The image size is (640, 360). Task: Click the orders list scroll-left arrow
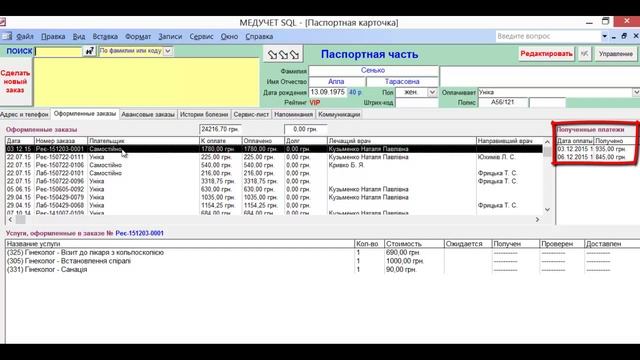point(10,220)
